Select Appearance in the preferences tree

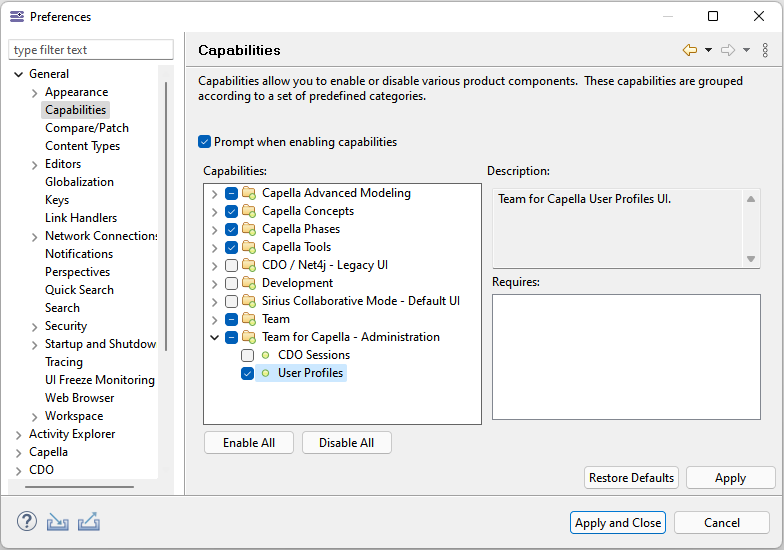click(x=76, y=92)
